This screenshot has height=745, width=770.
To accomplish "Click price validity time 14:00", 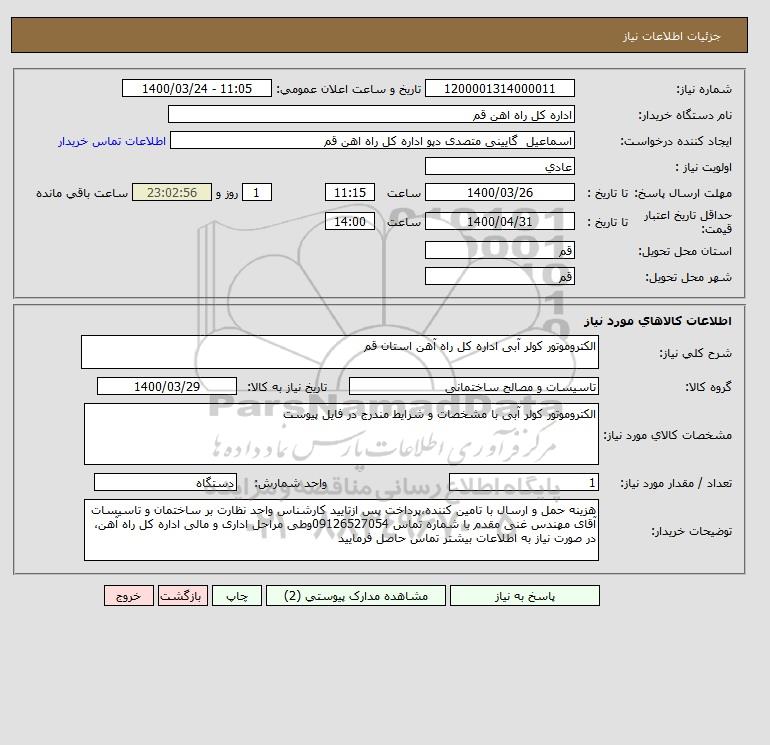I will 350,221.
